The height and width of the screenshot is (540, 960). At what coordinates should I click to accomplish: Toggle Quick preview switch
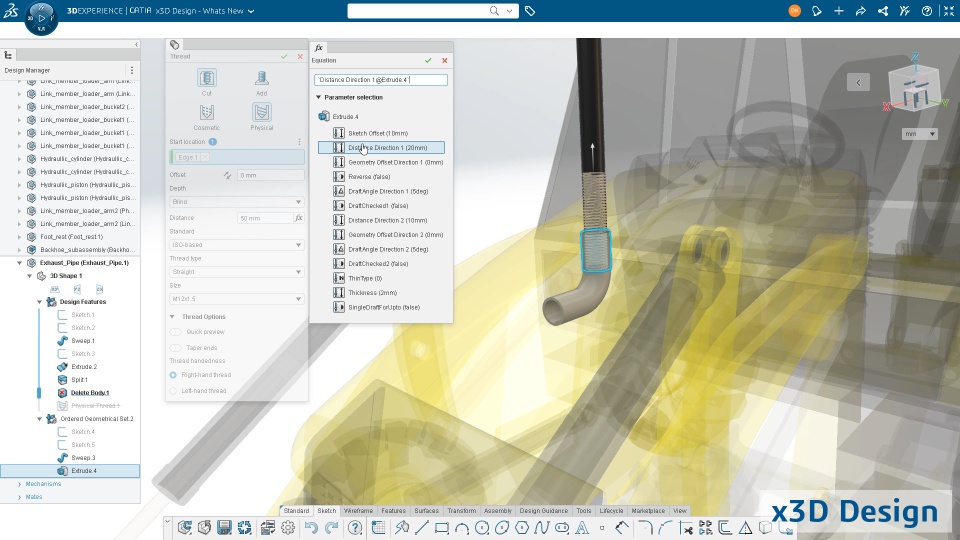(176, 332)
